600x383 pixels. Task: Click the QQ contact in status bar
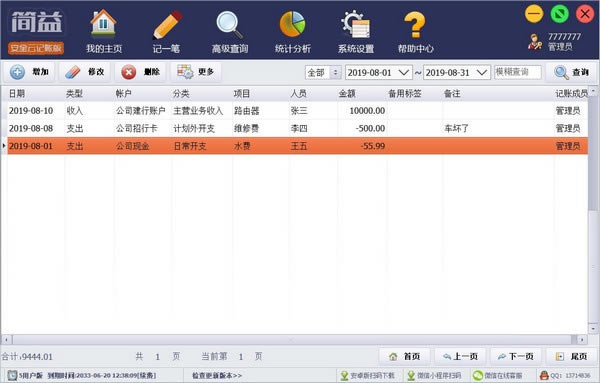tap(565, 376)
